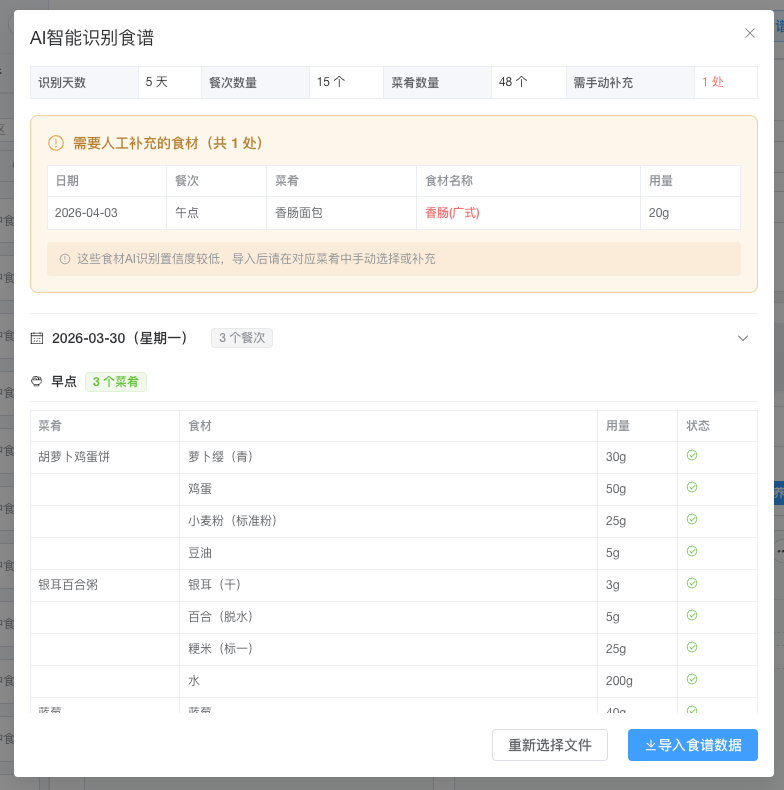Image resolution: width=784 pixels, height=790 pixels.
Task: Click the 小麦粉（标准粉） ingredient cell
Action: (x=388, y=521)
